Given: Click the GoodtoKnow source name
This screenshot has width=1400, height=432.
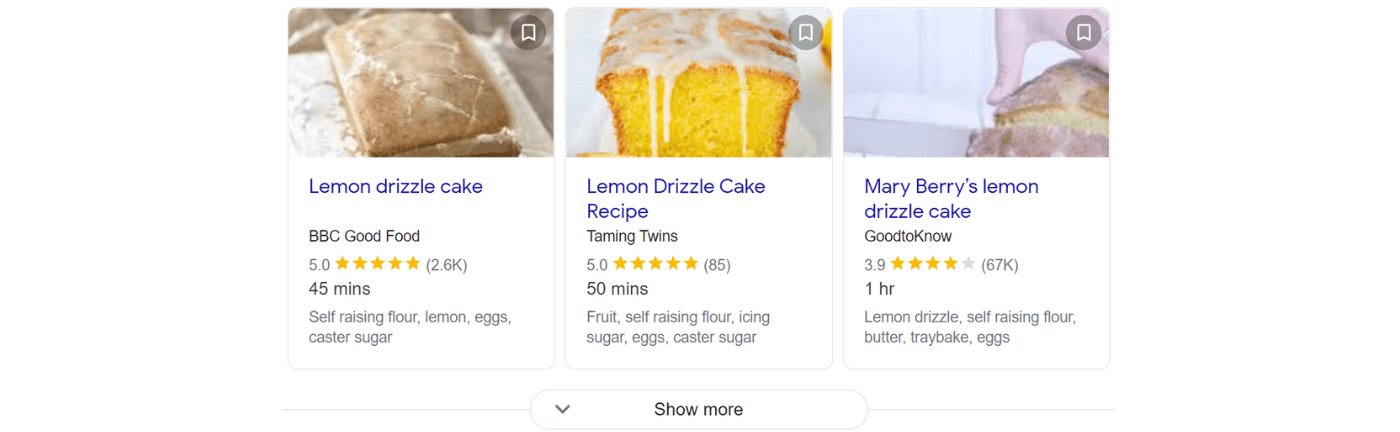Looking at the screenshot, I should [x=908, y=237].
